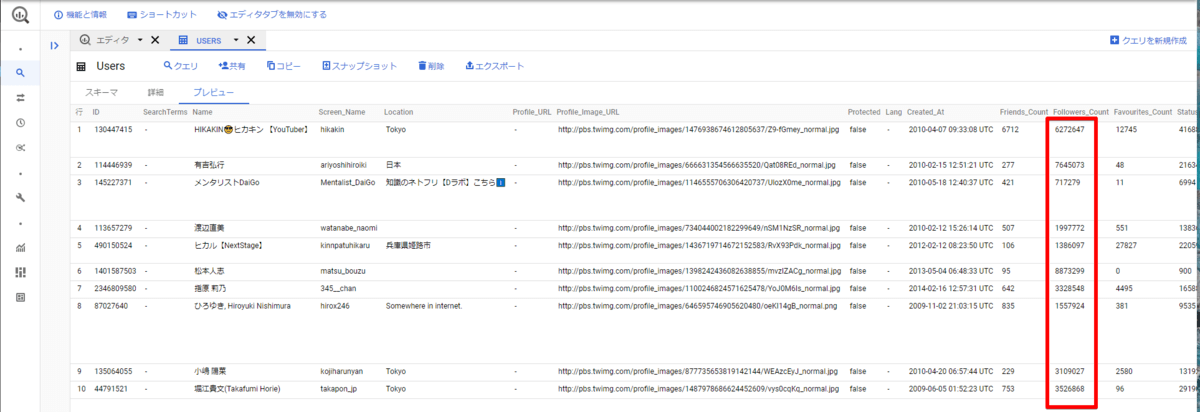Select screen name ariyoshihiroiki
The width and height of the screenshot is (1200, 412).
(x=343, y=163)
